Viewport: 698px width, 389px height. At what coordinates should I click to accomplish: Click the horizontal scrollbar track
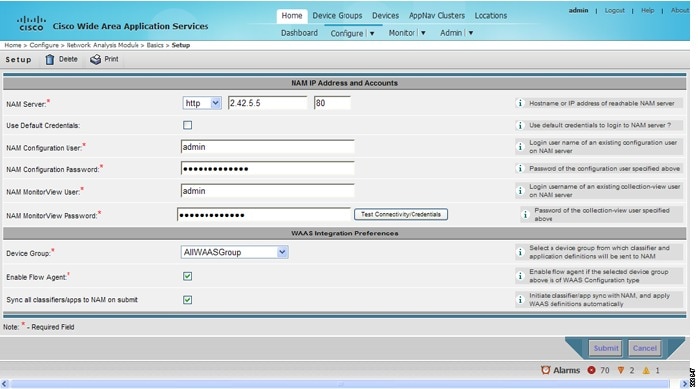click(x=340, y=384)
